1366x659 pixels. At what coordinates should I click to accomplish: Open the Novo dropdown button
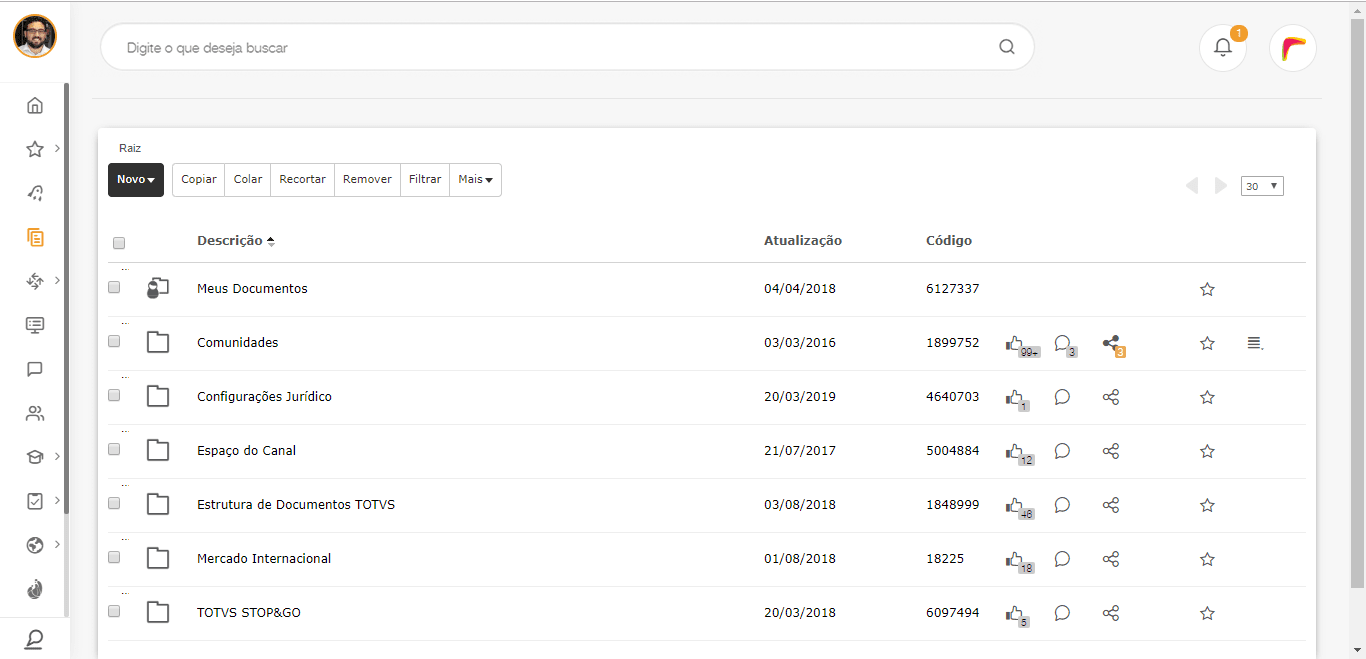point(135,180)
